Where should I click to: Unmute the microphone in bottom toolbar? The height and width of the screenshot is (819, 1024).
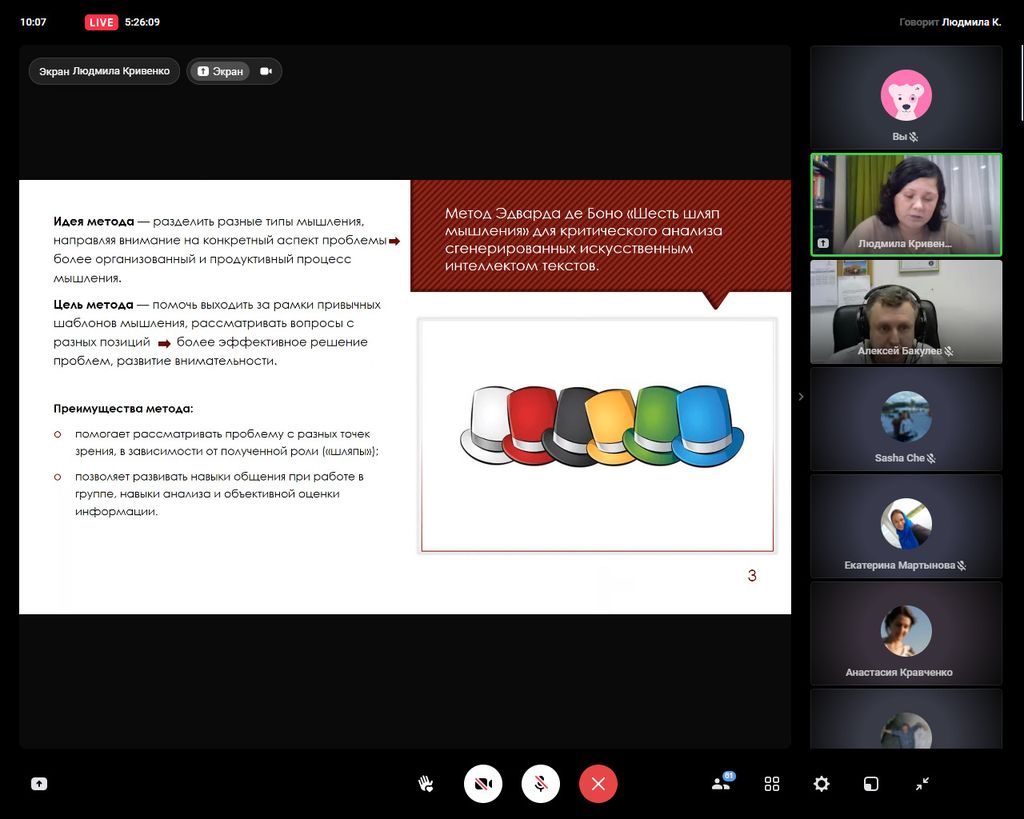540,784
